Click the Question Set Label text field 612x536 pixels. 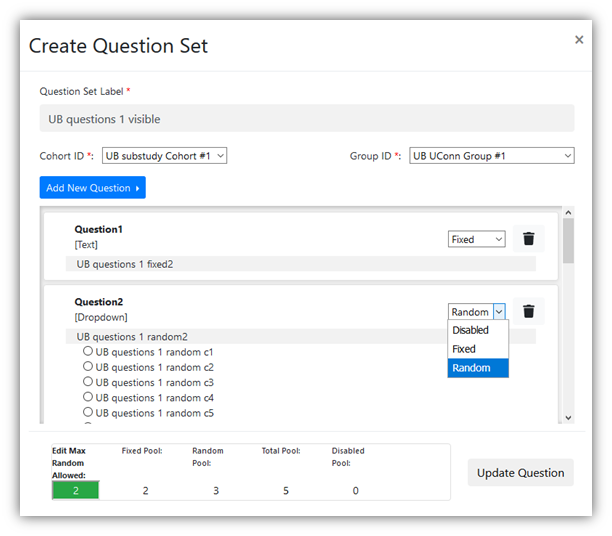click(x=307, y=119)
